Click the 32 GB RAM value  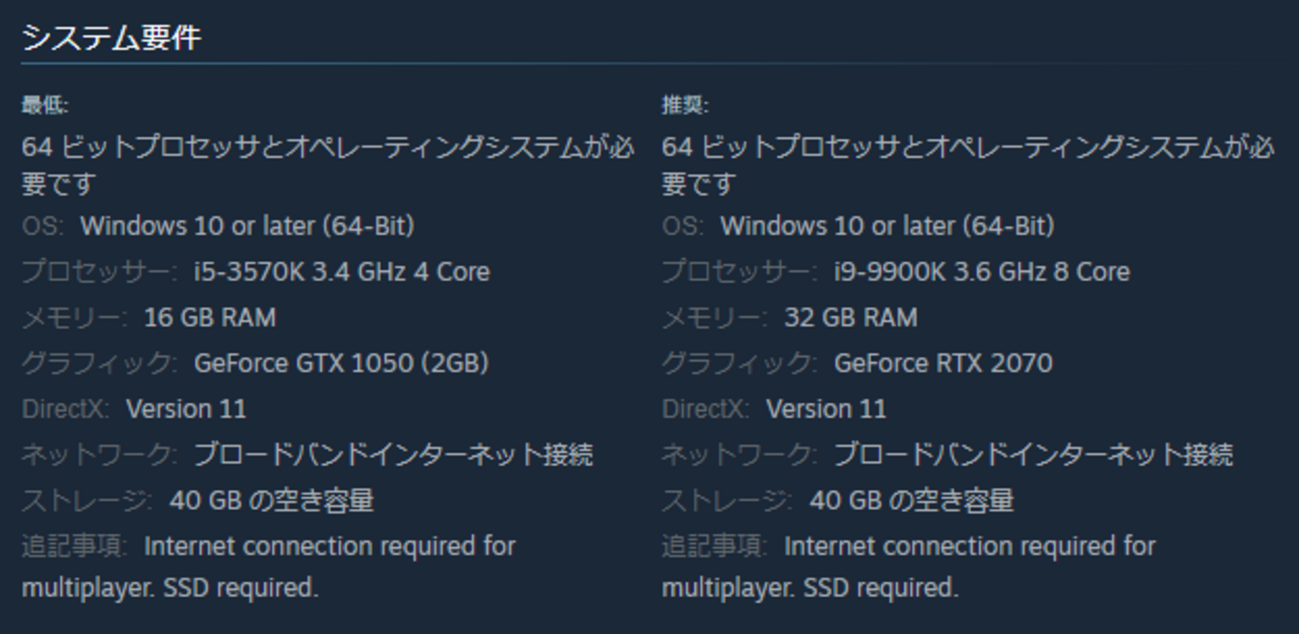pos(850,318)
